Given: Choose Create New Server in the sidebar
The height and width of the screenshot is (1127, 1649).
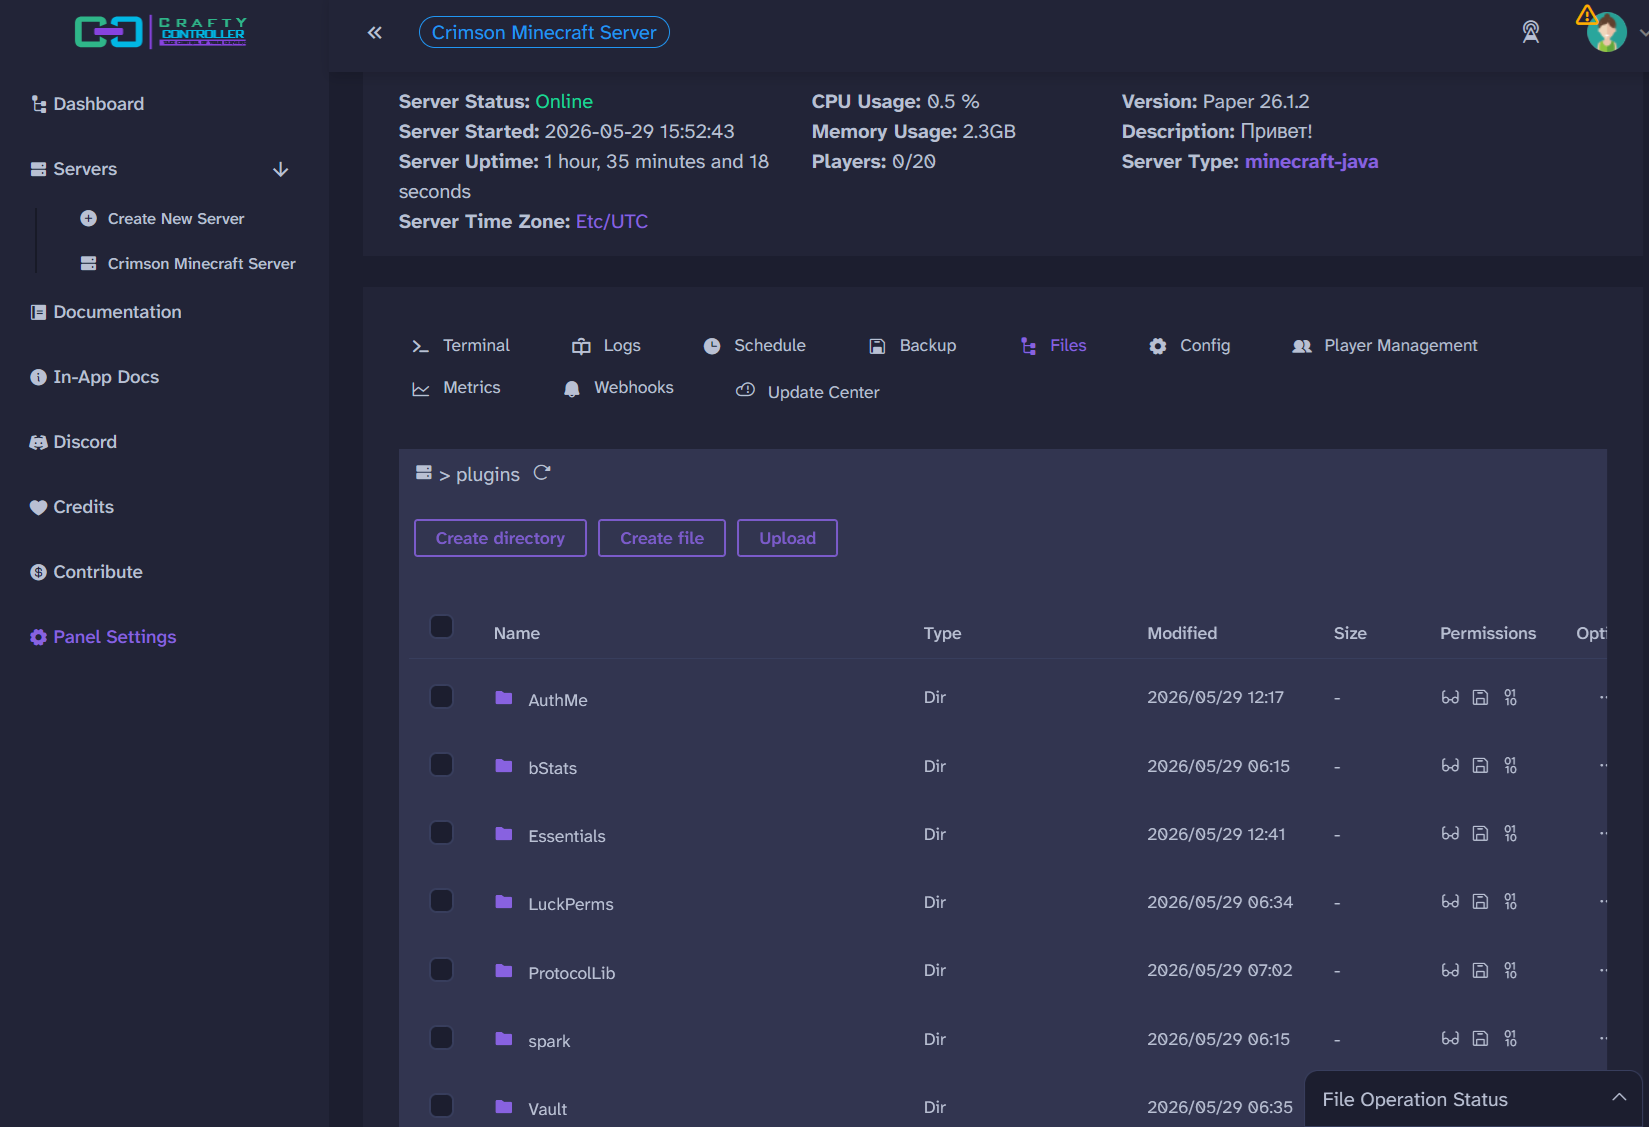Looking at the screenshot, I should [x=162, y=218].
